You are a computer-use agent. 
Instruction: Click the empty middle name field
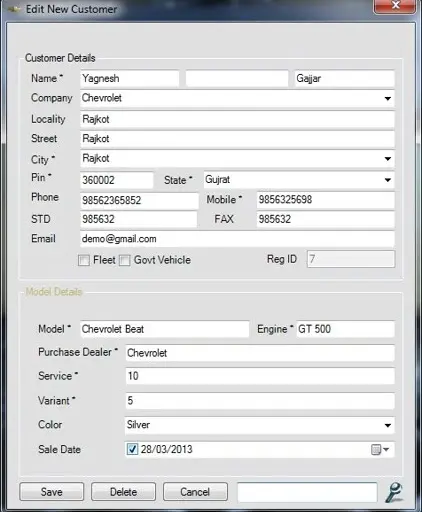click(x=237, y=79)
